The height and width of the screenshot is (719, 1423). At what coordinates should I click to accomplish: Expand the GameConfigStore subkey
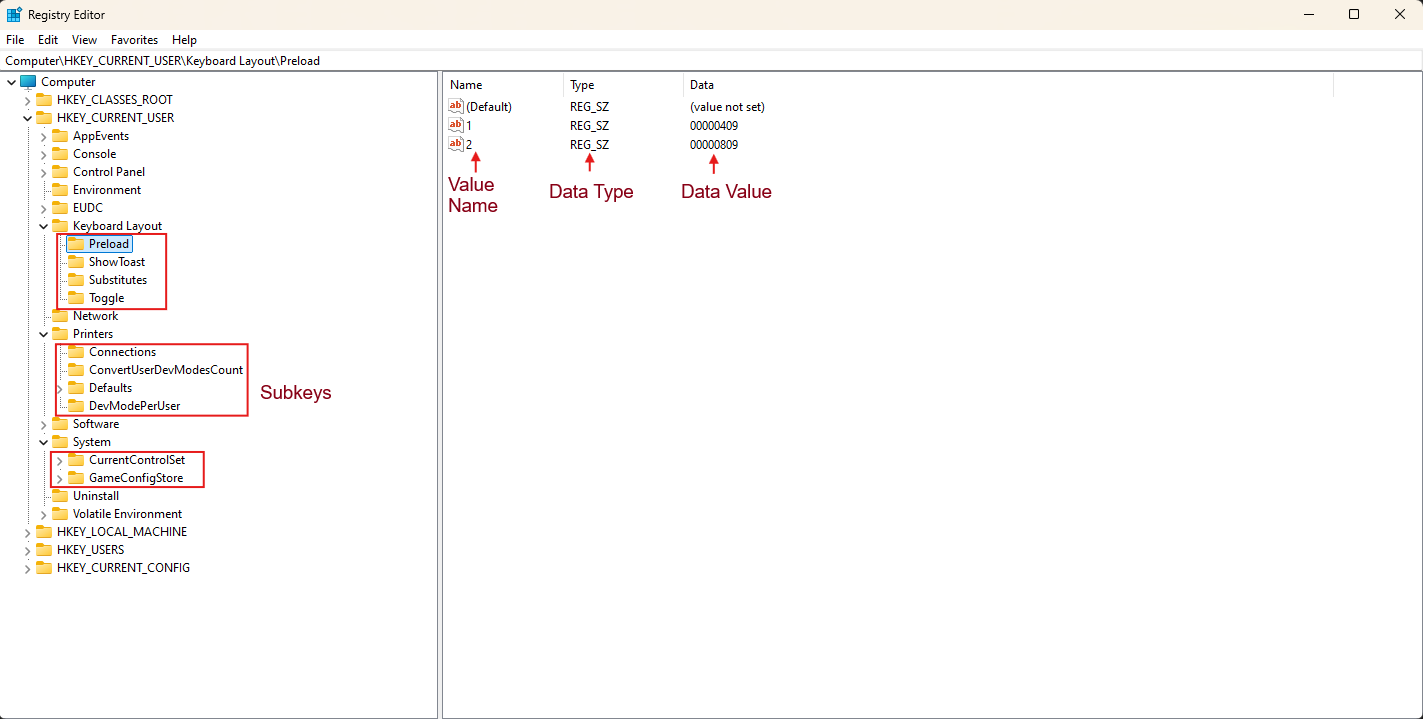pyautogui.click(x=59, y=478)
